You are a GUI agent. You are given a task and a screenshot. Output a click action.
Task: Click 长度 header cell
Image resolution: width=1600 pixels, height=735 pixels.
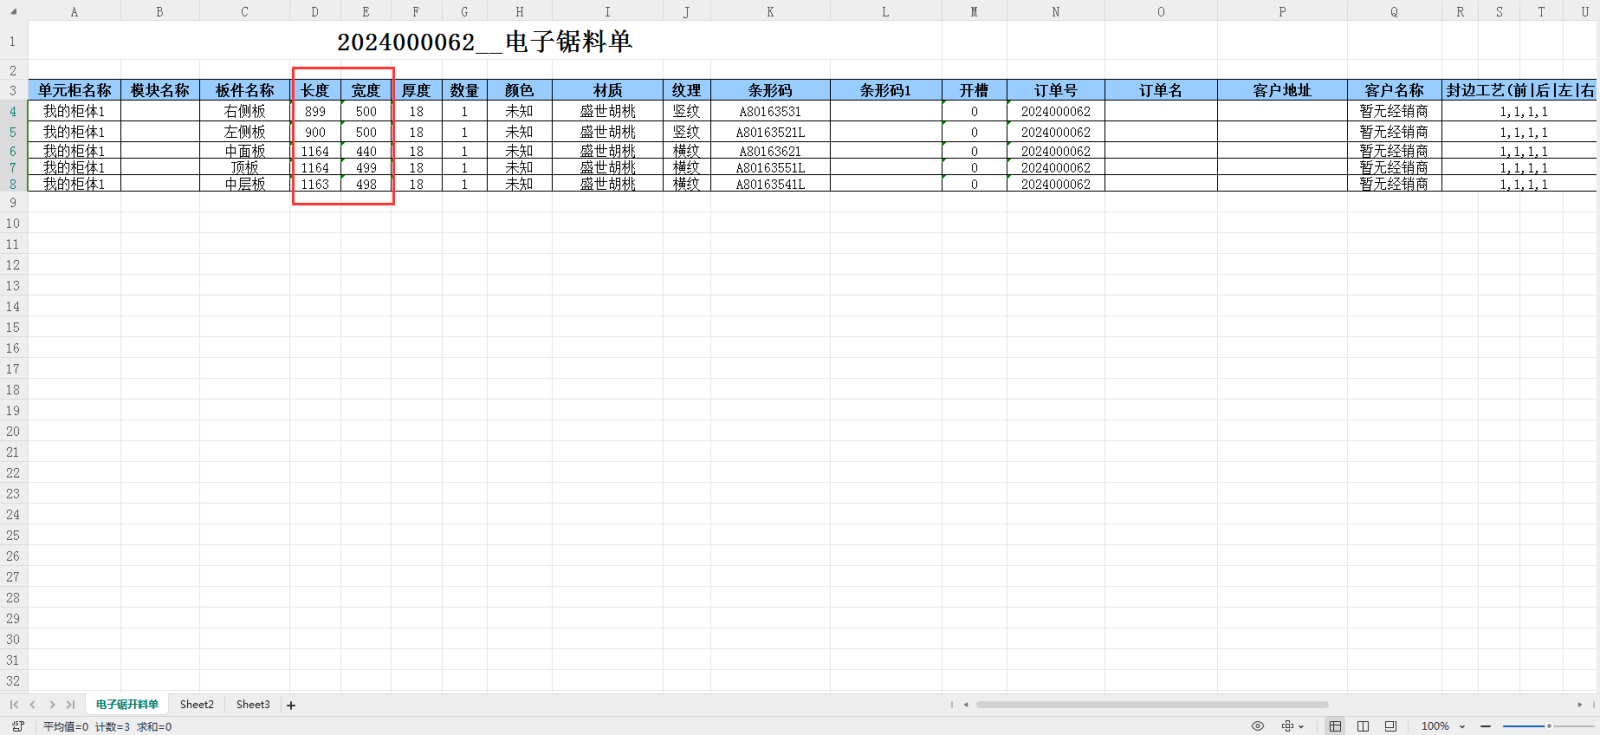coord(315,90)
